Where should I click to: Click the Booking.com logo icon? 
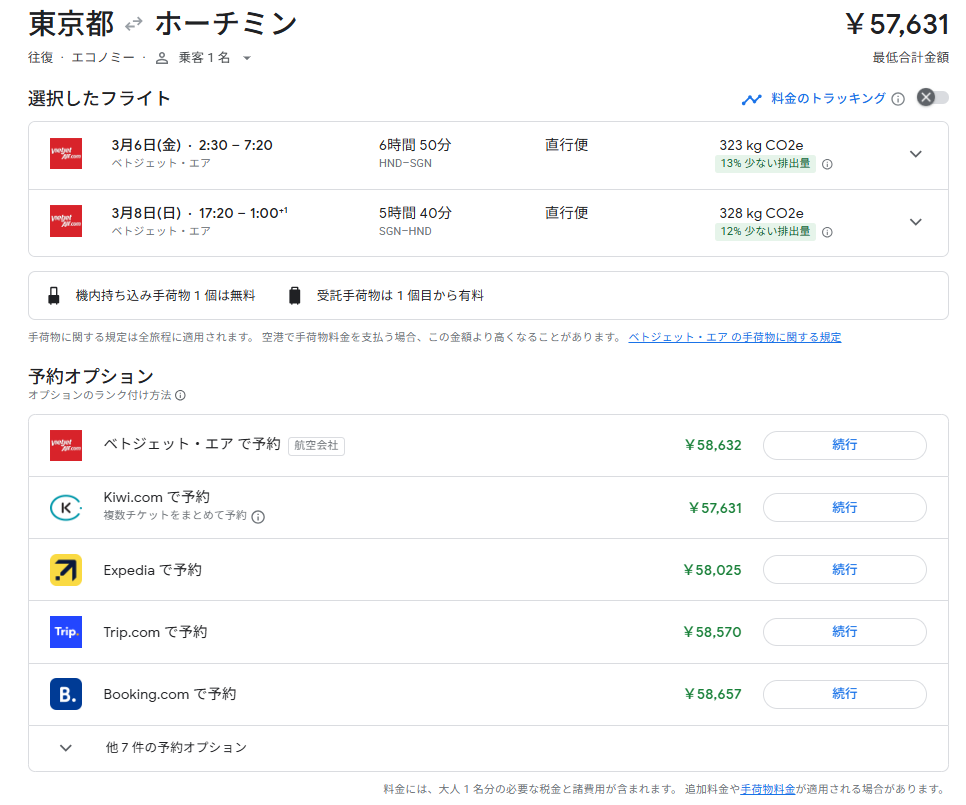click(x=66, y=694)
